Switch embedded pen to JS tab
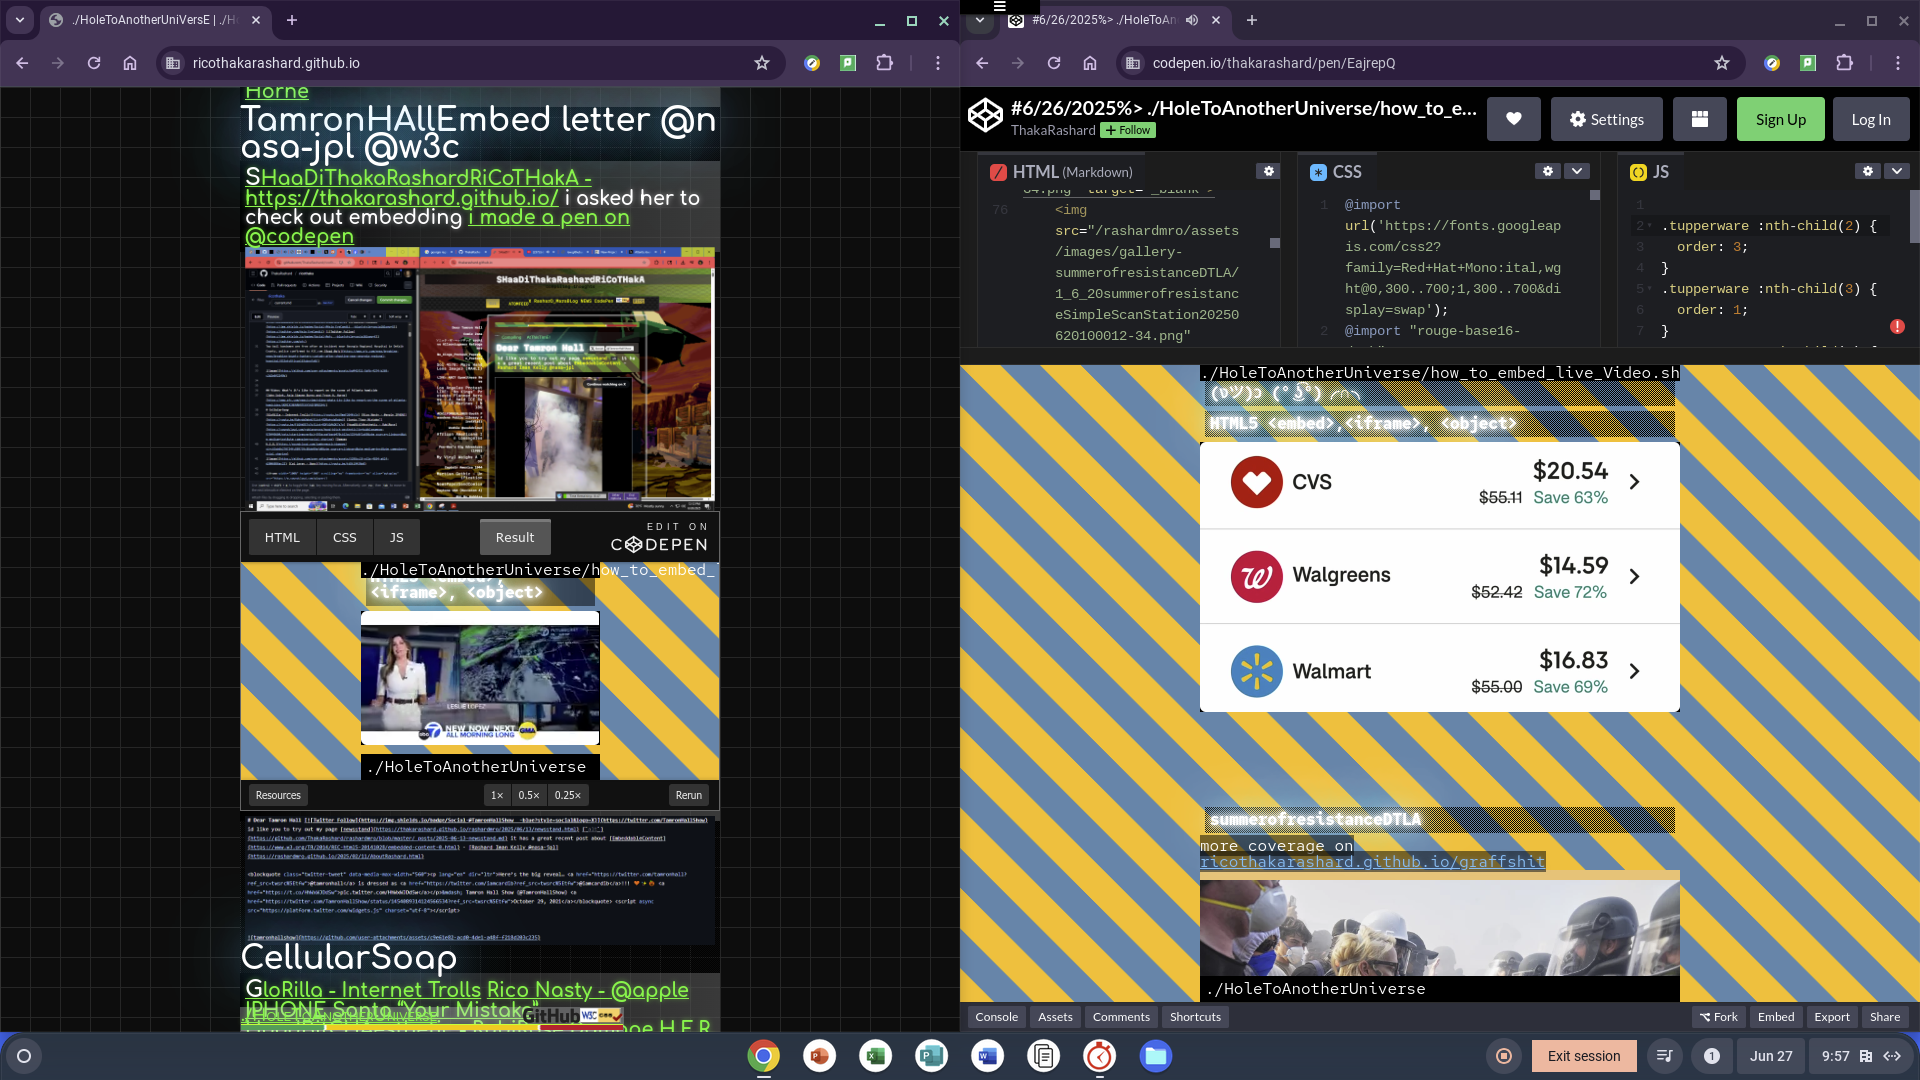This screenshot has width=1920, height=1080. tap(396, 537)
